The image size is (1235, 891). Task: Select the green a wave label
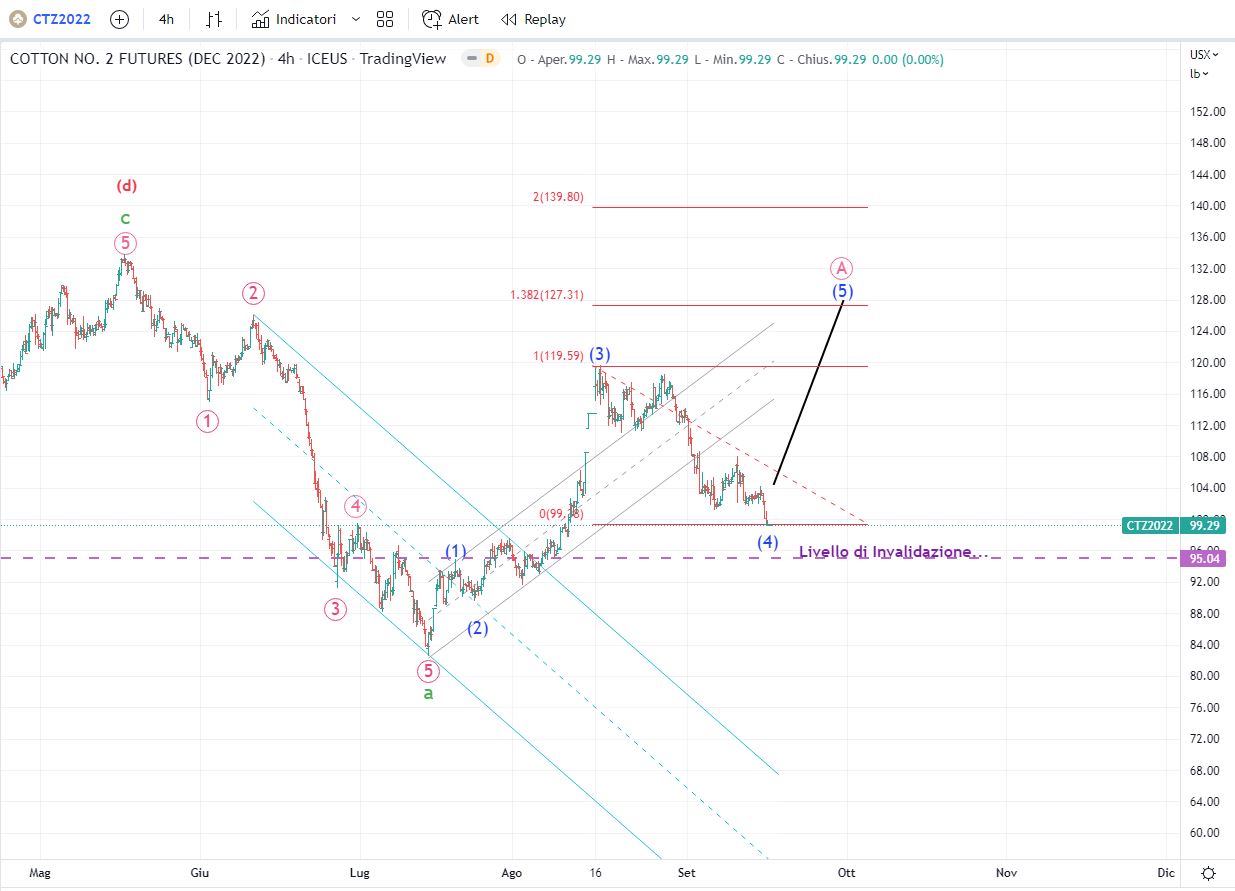click(428, 693)
